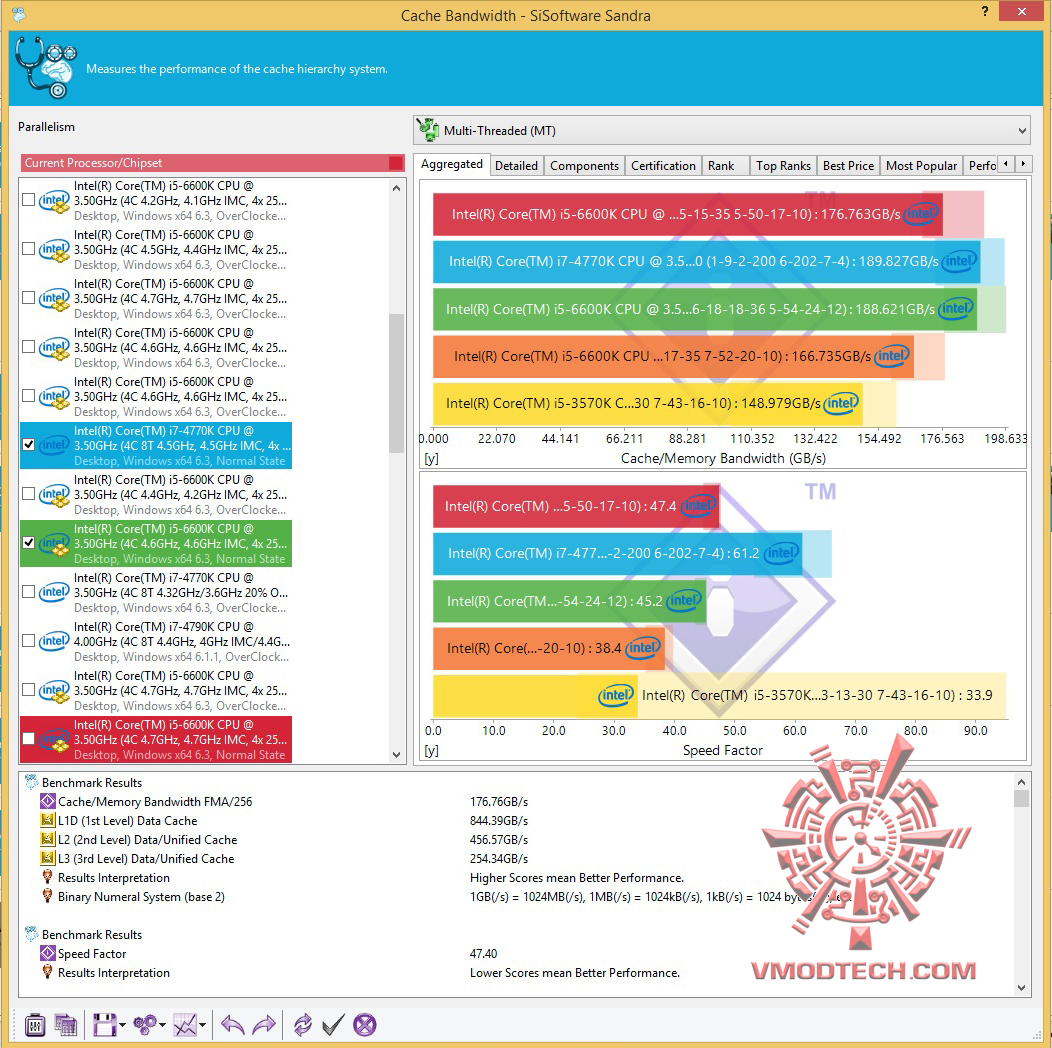Viewport: 1052px width, 1048px height.
Task: Select the '254.34GB/s' L3 cache value
Action: (x=498, y=858)
